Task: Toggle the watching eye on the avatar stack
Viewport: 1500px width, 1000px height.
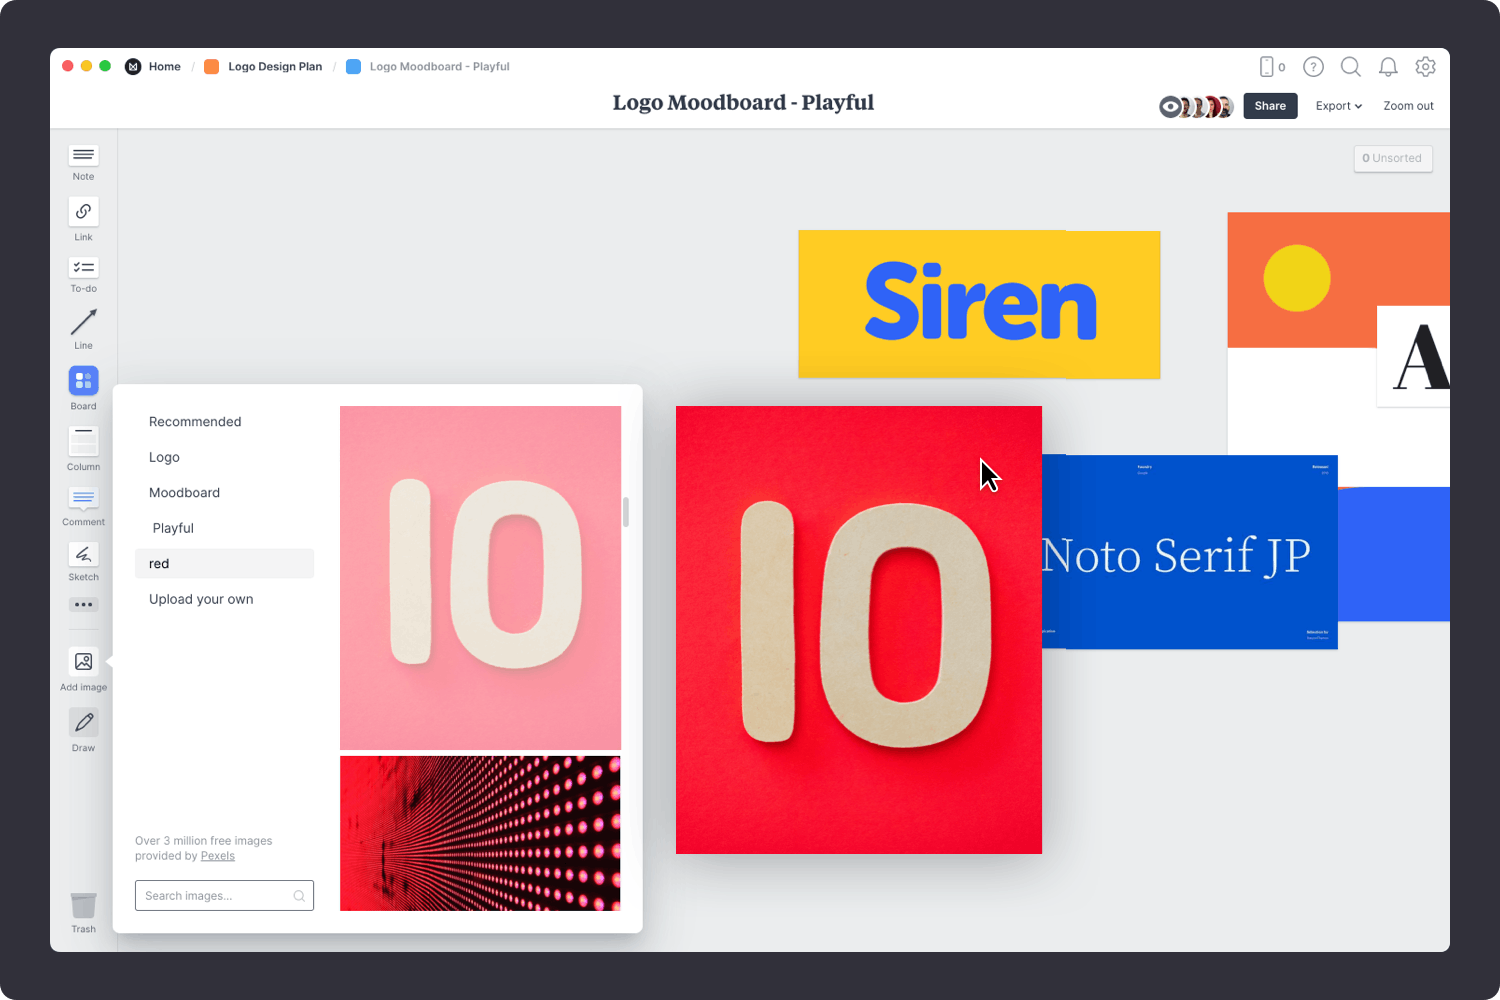Action: click(x=1169, y=106)
